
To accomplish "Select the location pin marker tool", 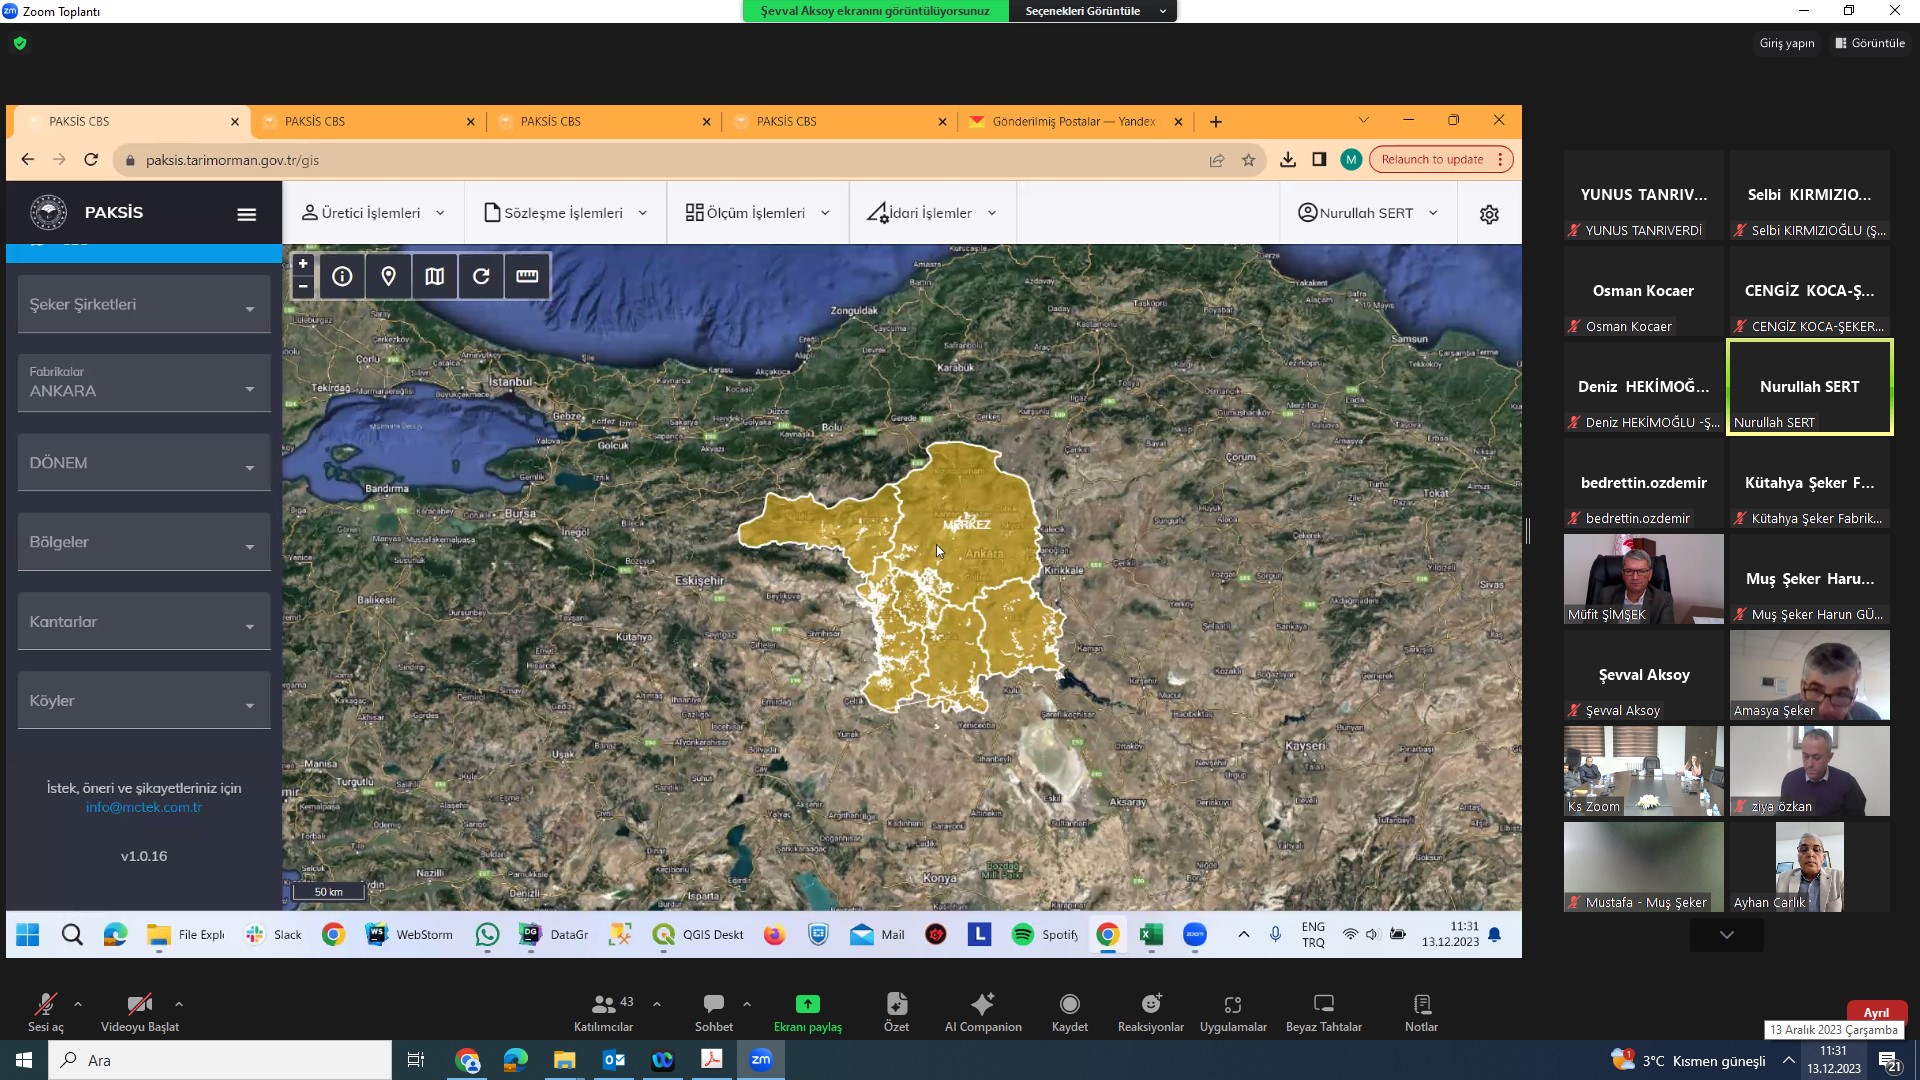I will coord(389,277).
